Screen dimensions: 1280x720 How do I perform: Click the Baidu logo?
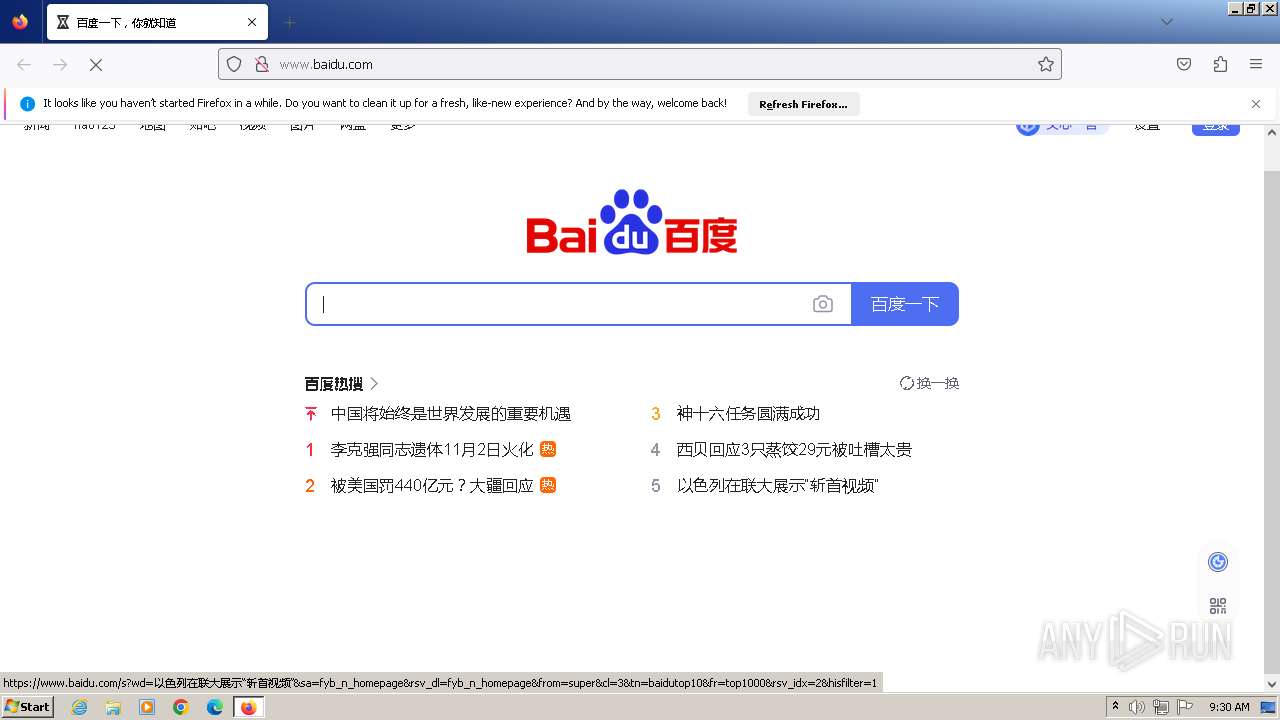tap(632, 221)
